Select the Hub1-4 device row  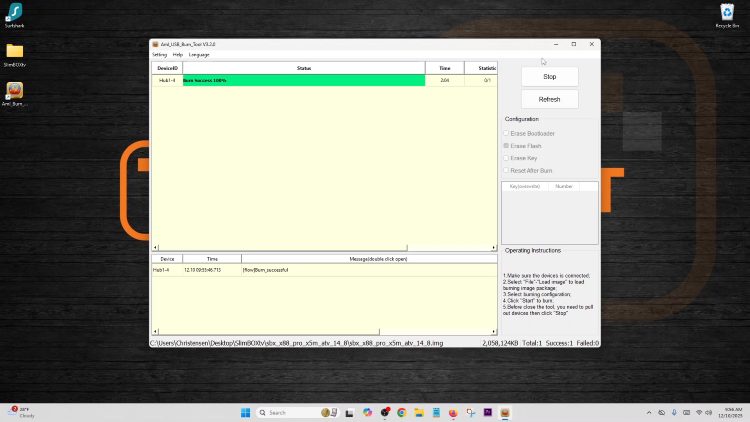click(324, 80)
